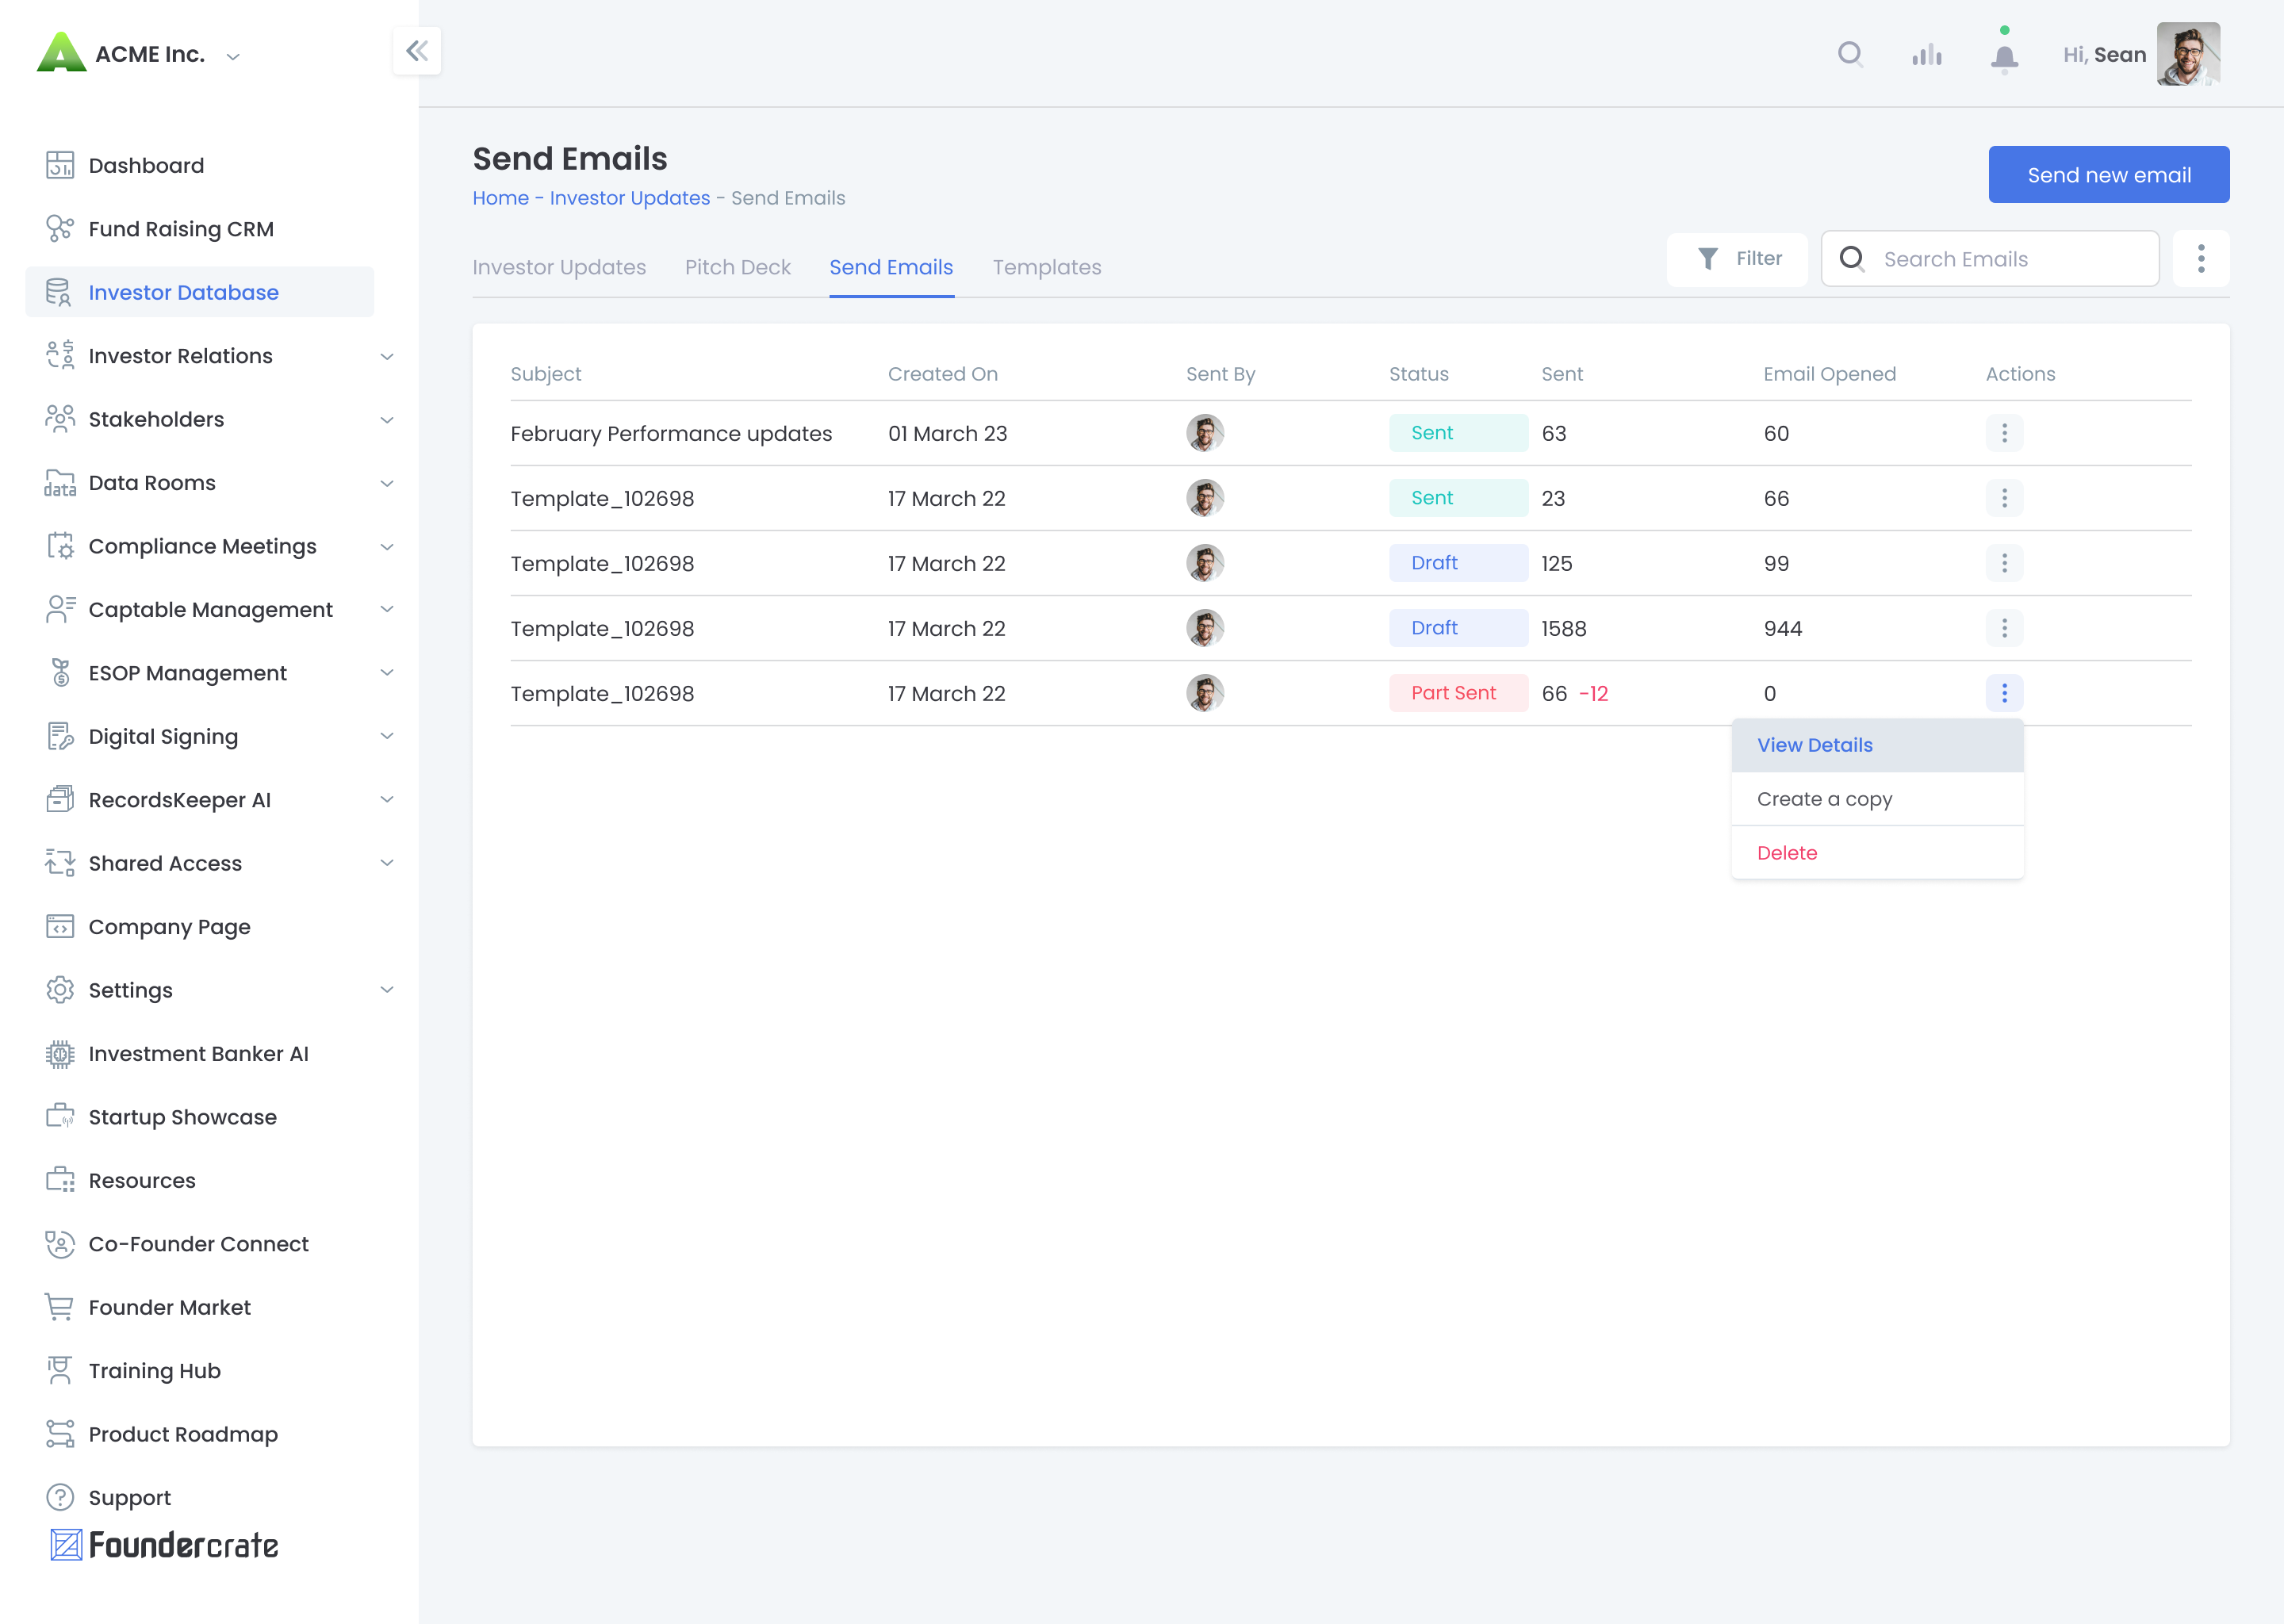
Task: Click the Investment Banker AI icon
Action: click(60, 1054)
